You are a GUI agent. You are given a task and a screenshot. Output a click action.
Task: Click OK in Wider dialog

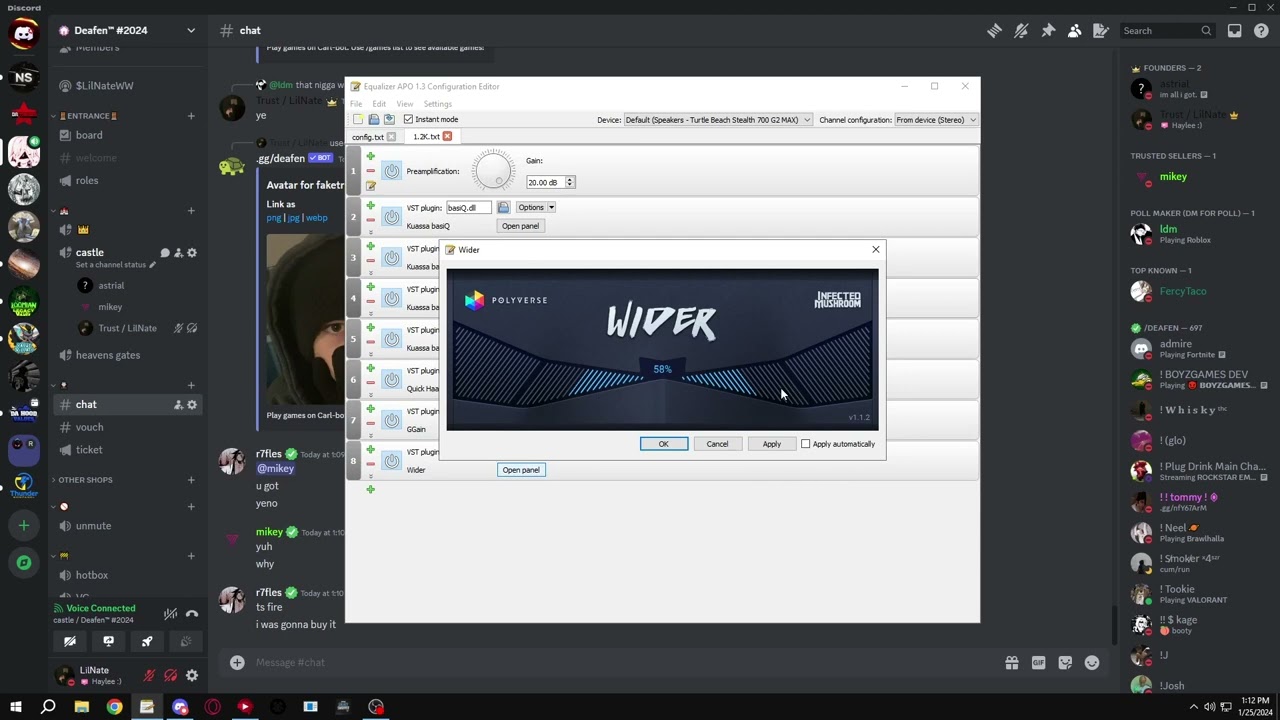click(x=664, y=444)
